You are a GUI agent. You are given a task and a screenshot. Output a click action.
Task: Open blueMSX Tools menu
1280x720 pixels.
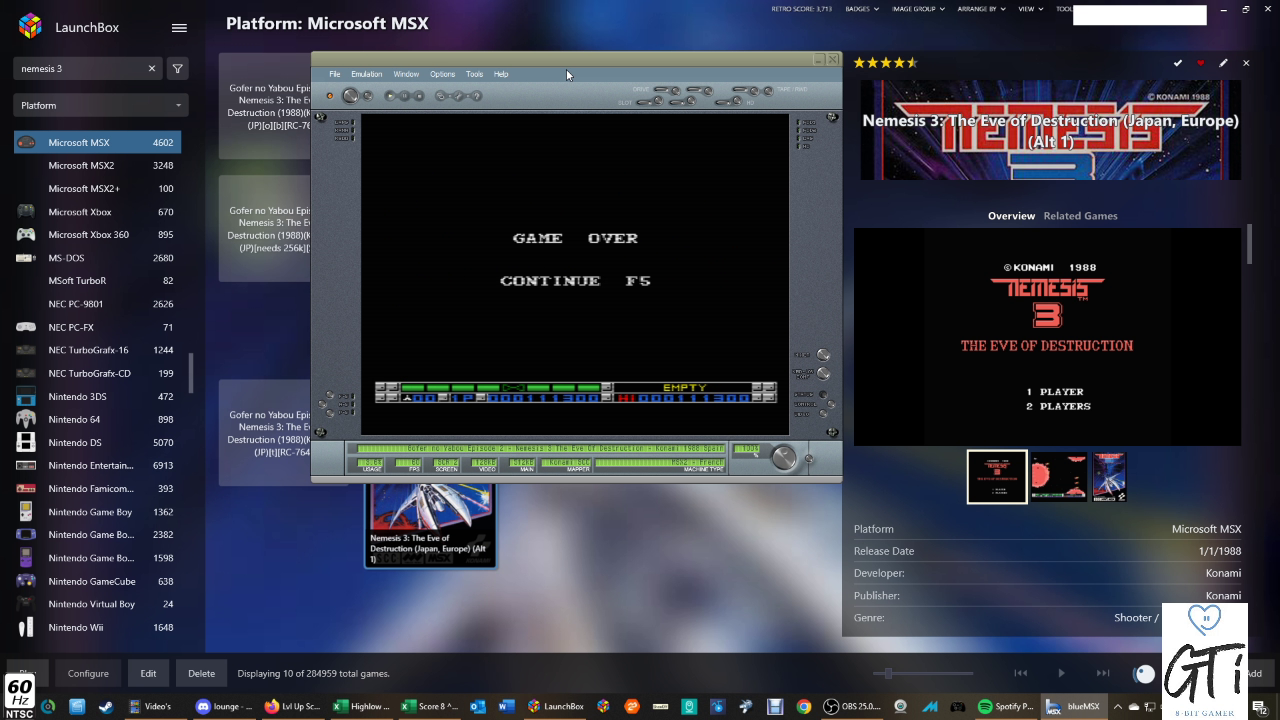pos(474,74)
